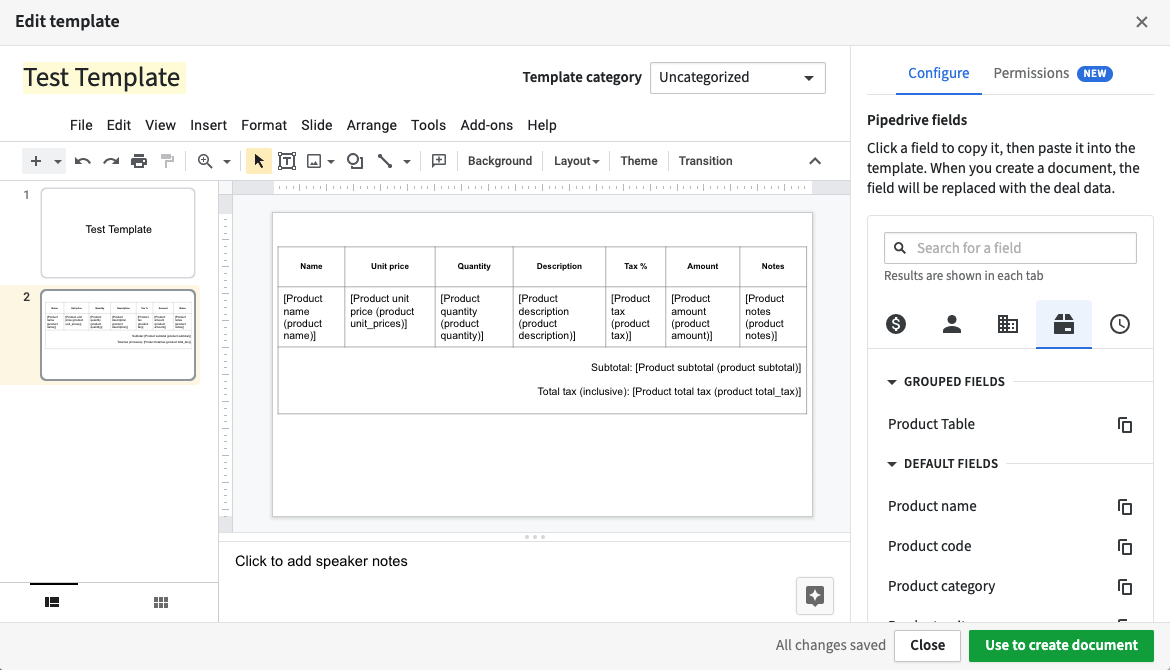Open the print dialog
Screen dimensions: 1170x670
[139, 160]
